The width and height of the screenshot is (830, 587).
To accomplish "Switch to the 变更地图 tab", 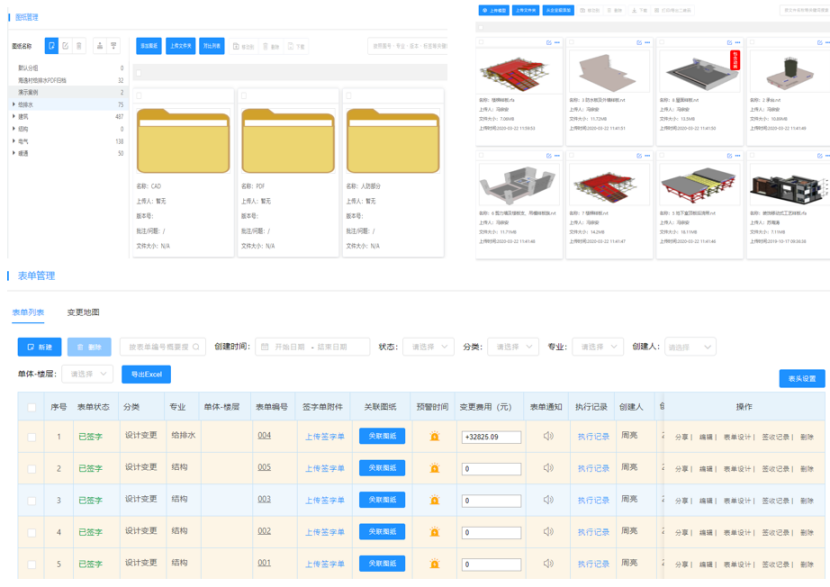I will [x=83, y=312].
